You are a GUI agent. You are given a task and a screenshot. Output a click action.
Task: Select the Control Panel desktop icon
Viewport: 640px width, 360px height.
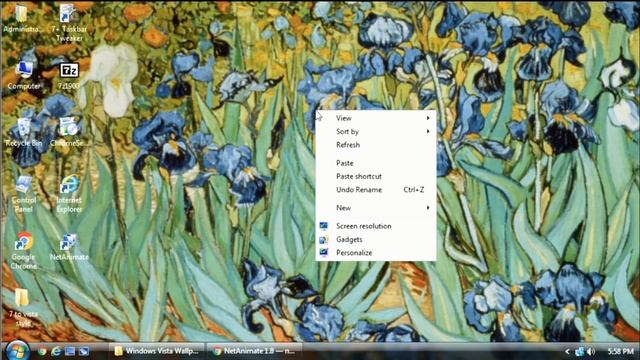[x=23, y=194]
